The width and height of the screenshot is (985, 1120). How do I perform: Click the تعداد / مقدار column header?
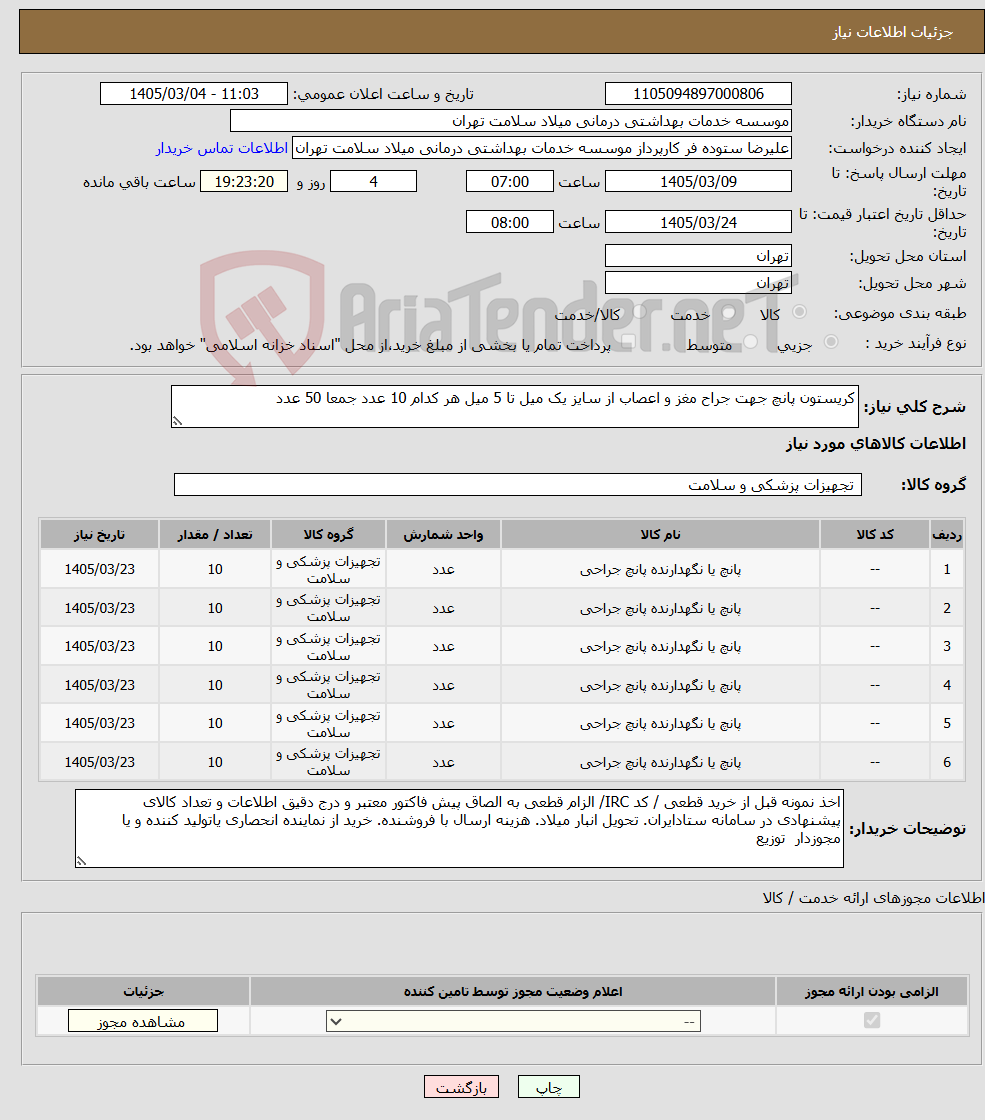click(215, 534)
